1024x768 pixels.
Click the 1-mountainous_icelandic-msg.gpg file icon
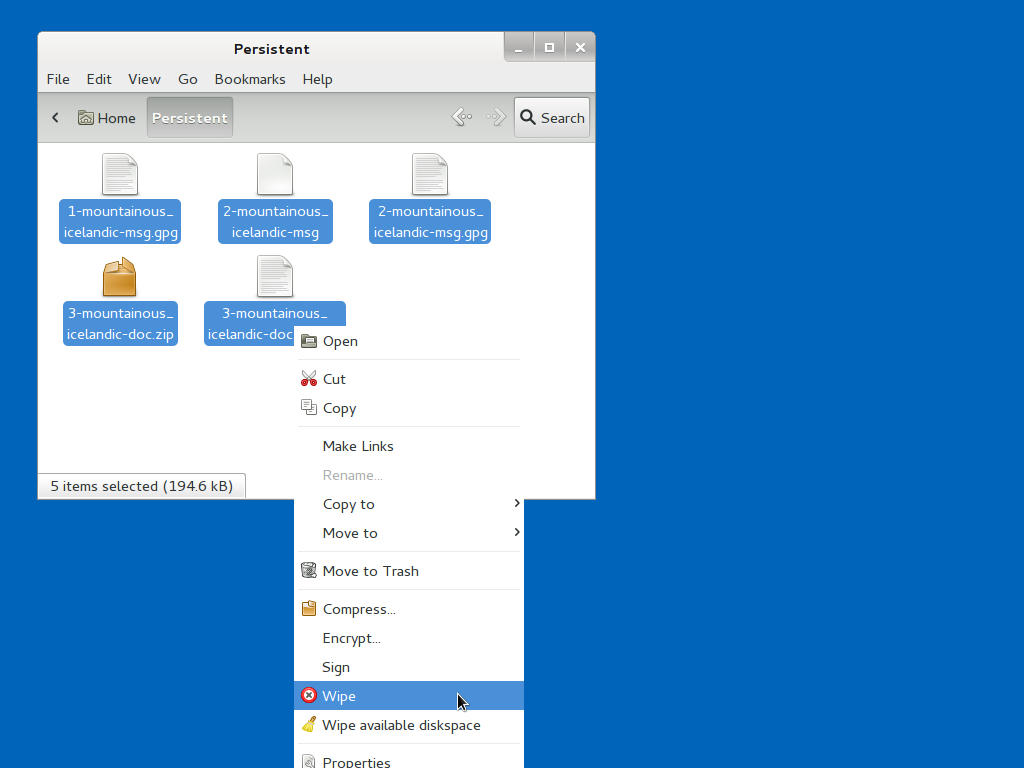[x=120, y=175]
